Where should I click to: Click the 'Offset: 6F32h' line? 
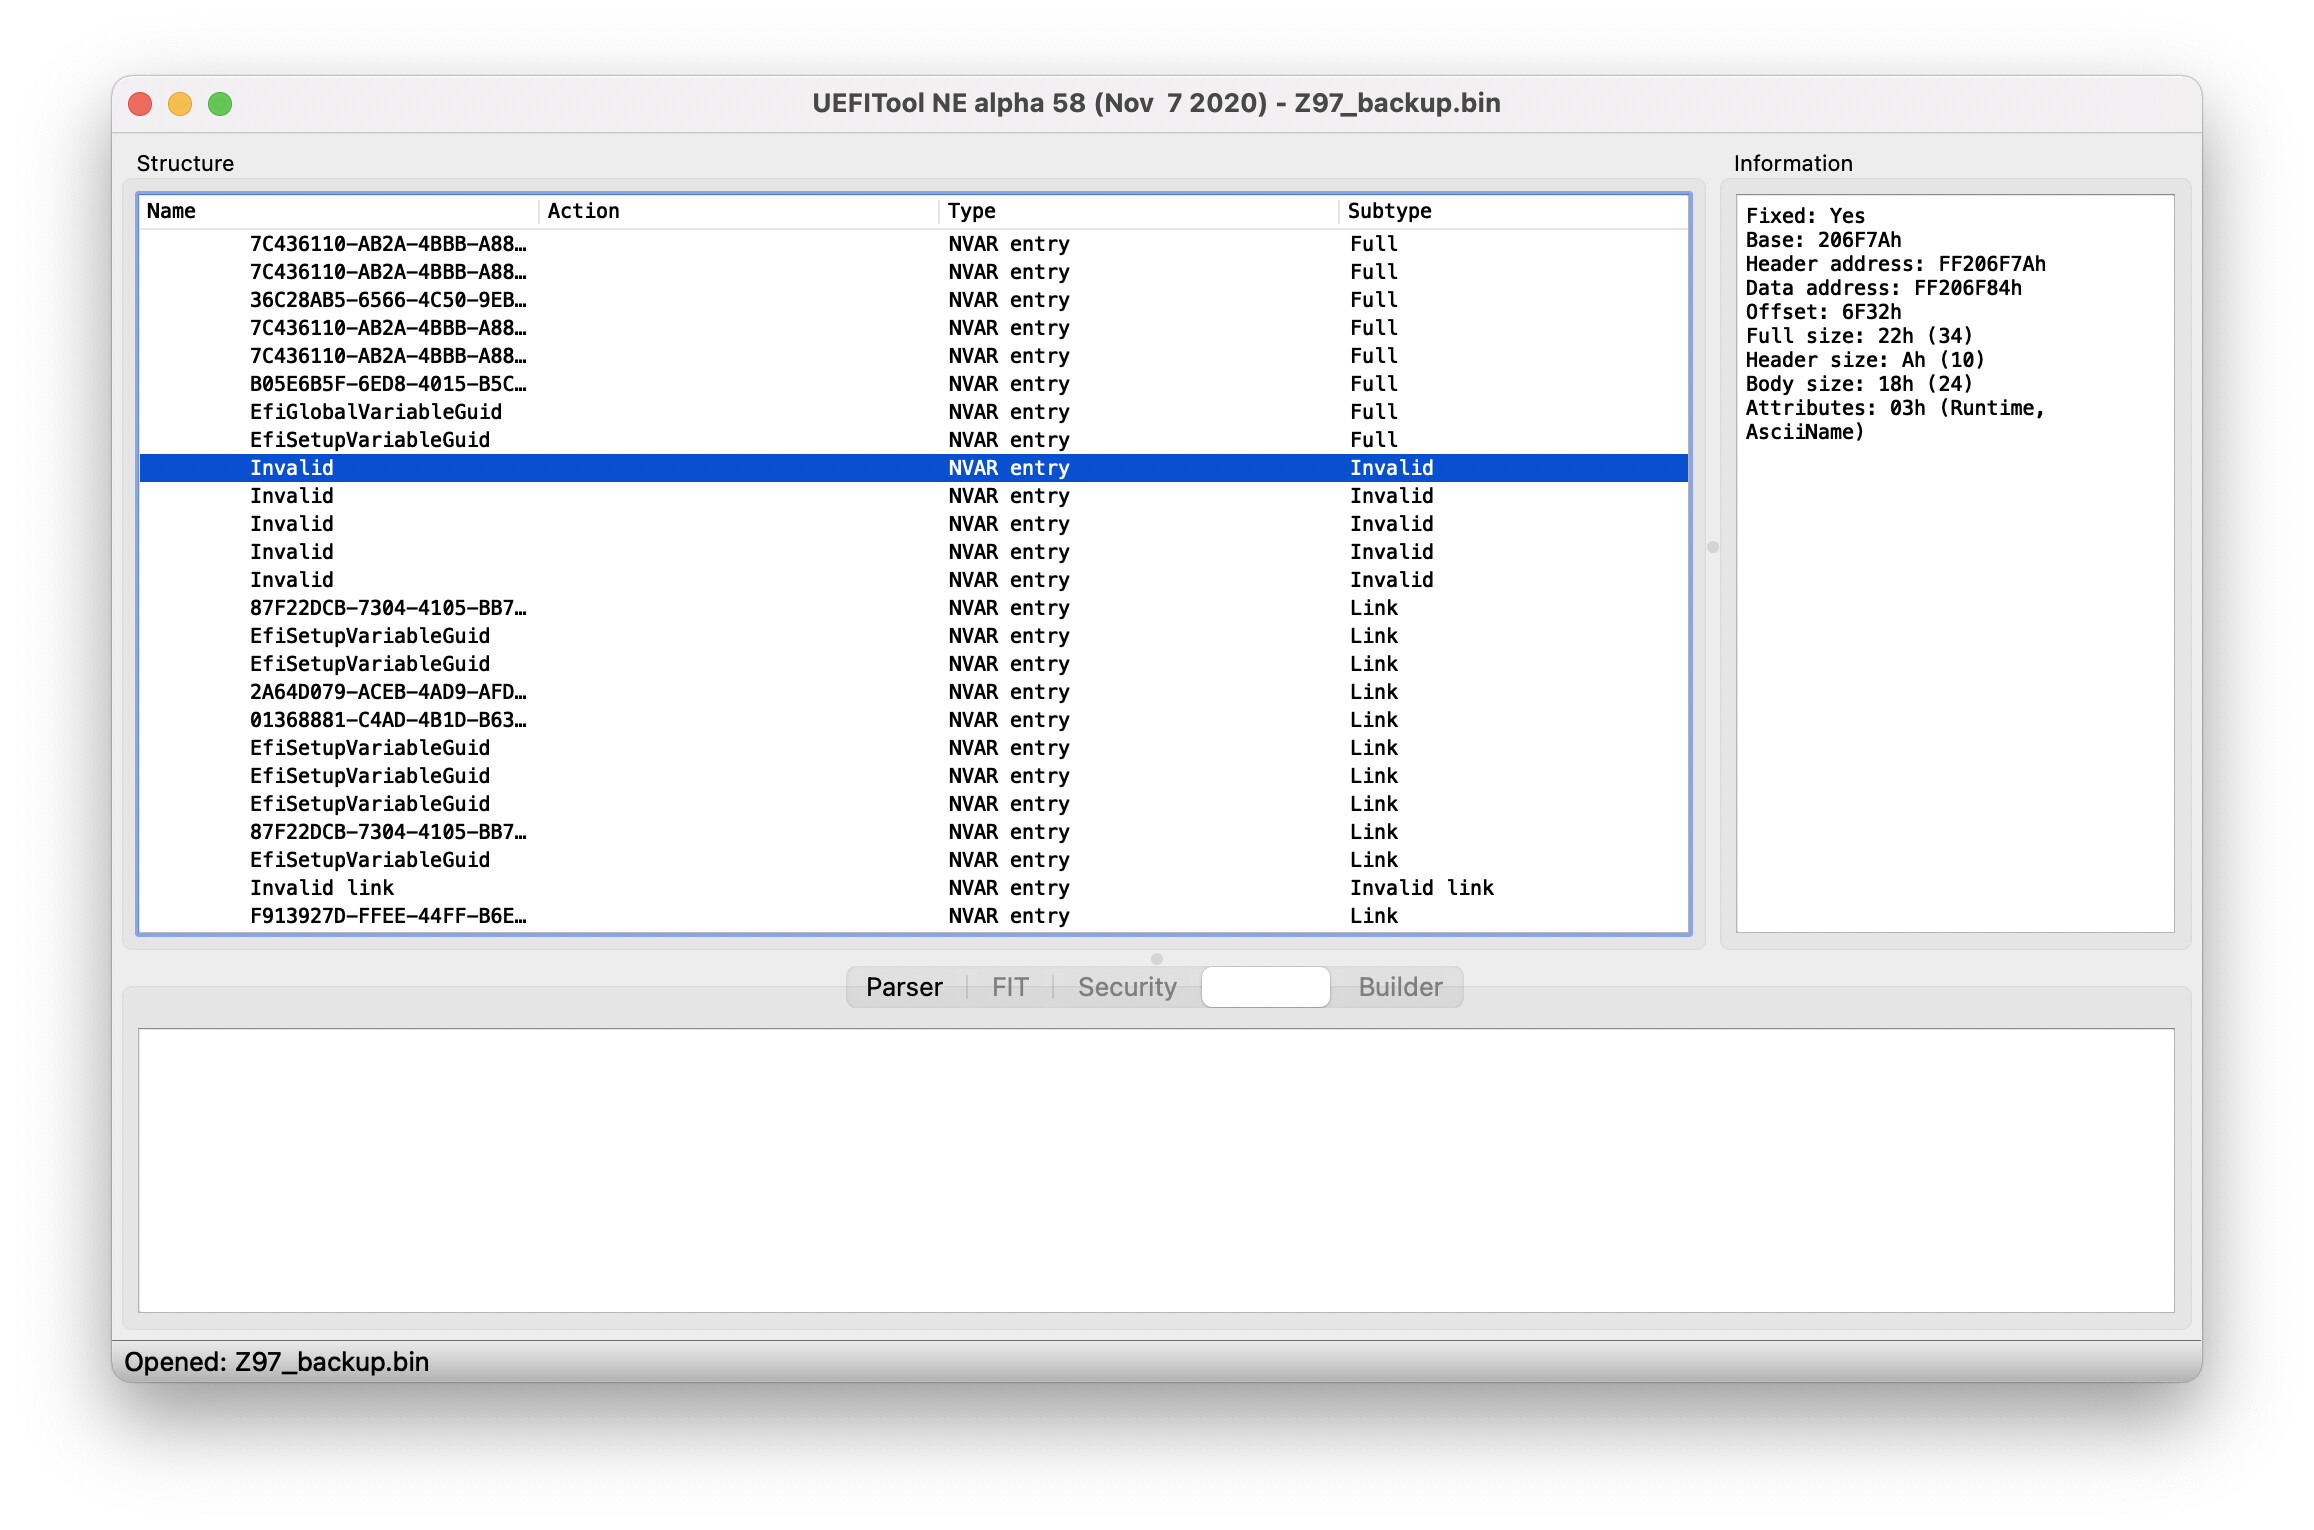[1823, 312]
